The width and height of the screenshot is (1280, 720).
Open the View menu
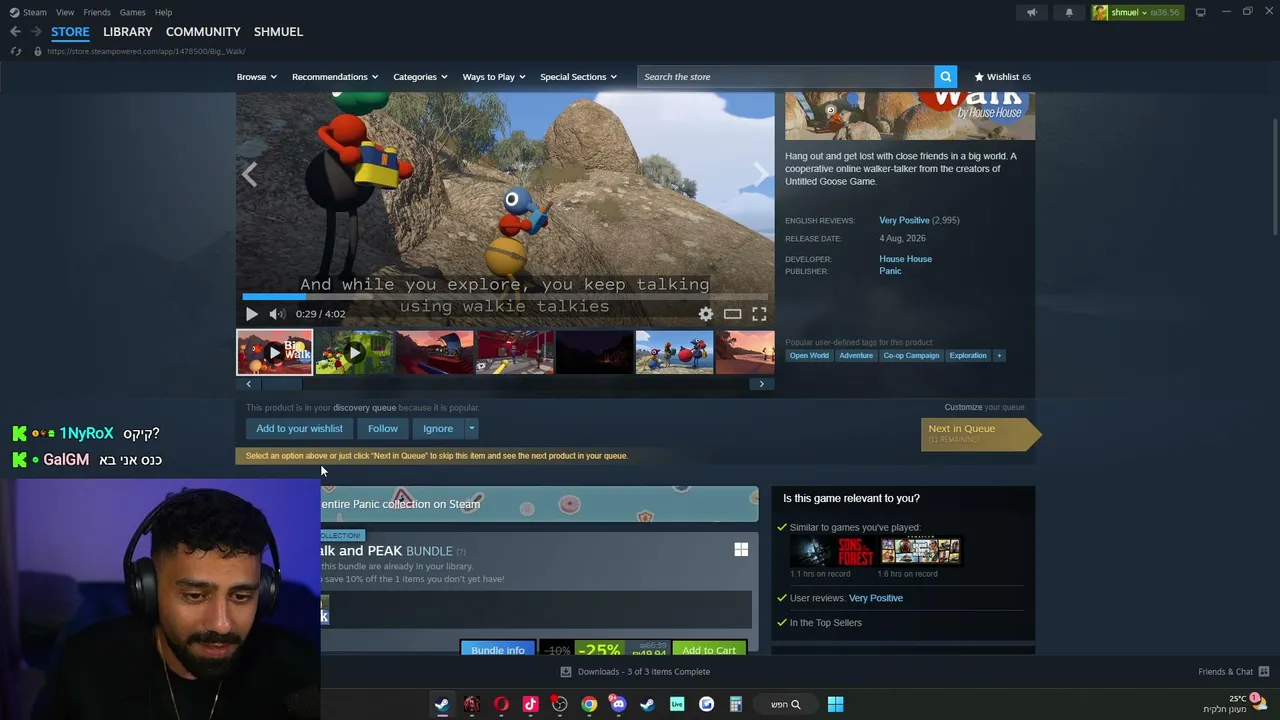(x=65, y=12)
